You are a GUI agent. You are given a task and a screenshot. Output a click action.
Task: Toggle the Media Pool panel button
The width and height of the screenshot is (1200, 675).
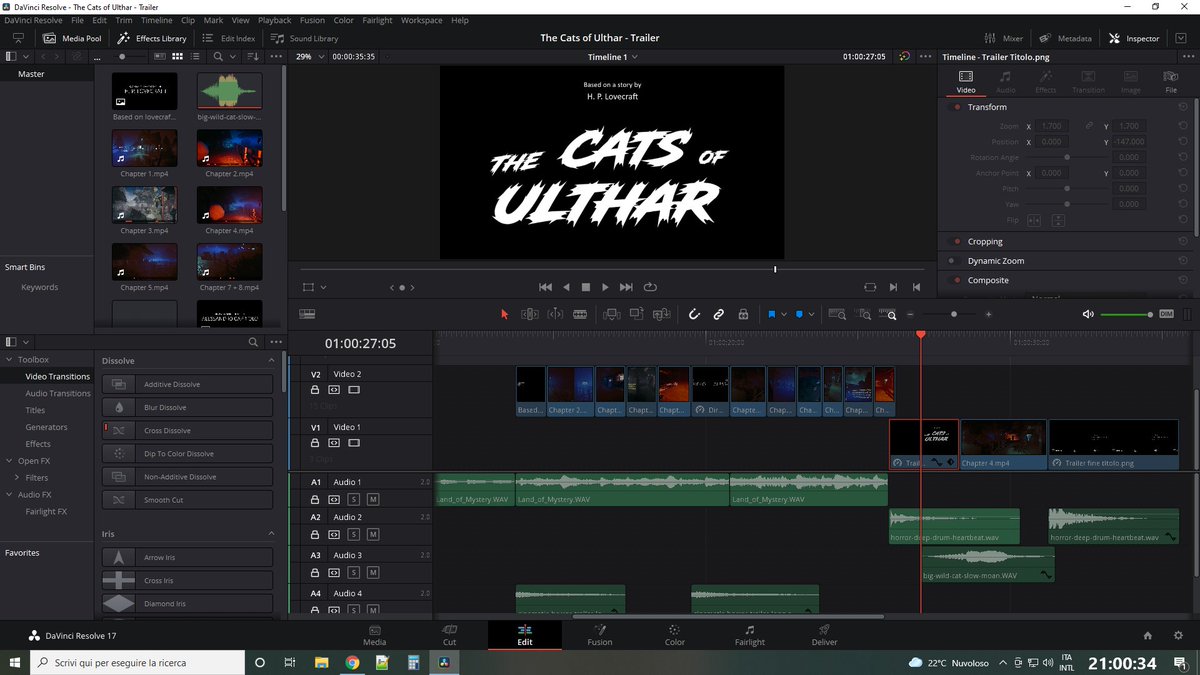click(x=71, y=38)
